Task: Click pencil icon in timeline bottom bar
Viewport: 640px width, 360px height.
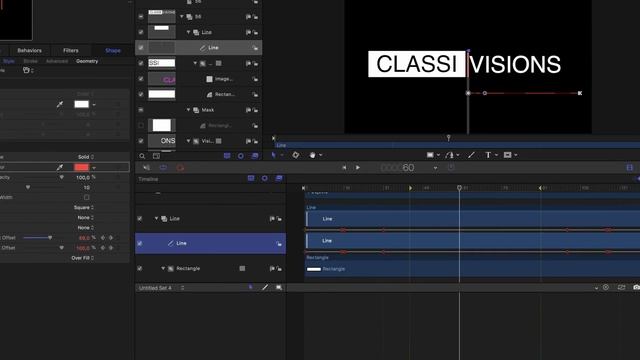Action: coord(265,288)
